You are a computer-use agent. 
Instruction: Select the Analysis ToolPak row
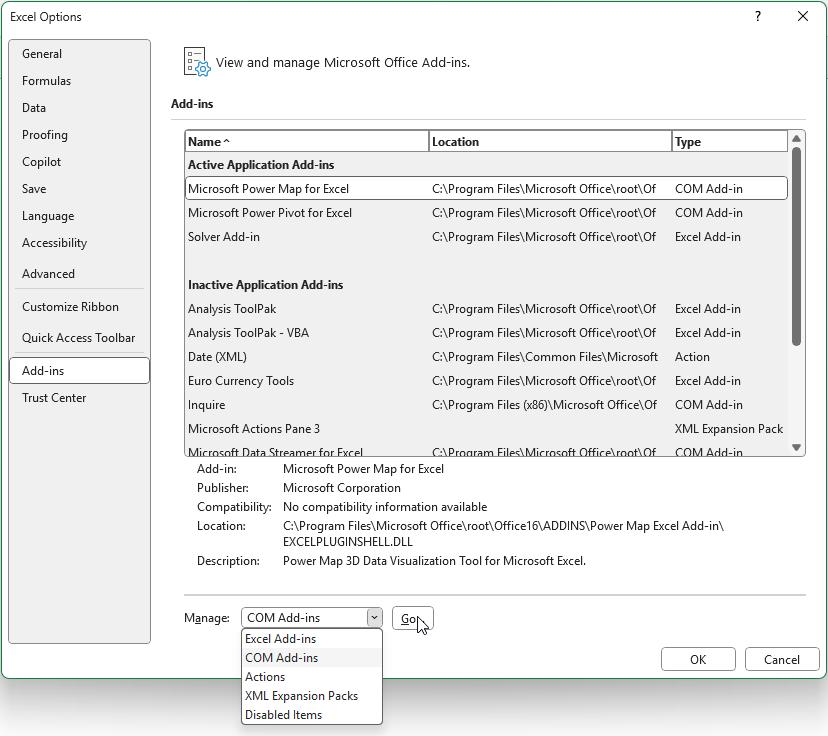486,309
